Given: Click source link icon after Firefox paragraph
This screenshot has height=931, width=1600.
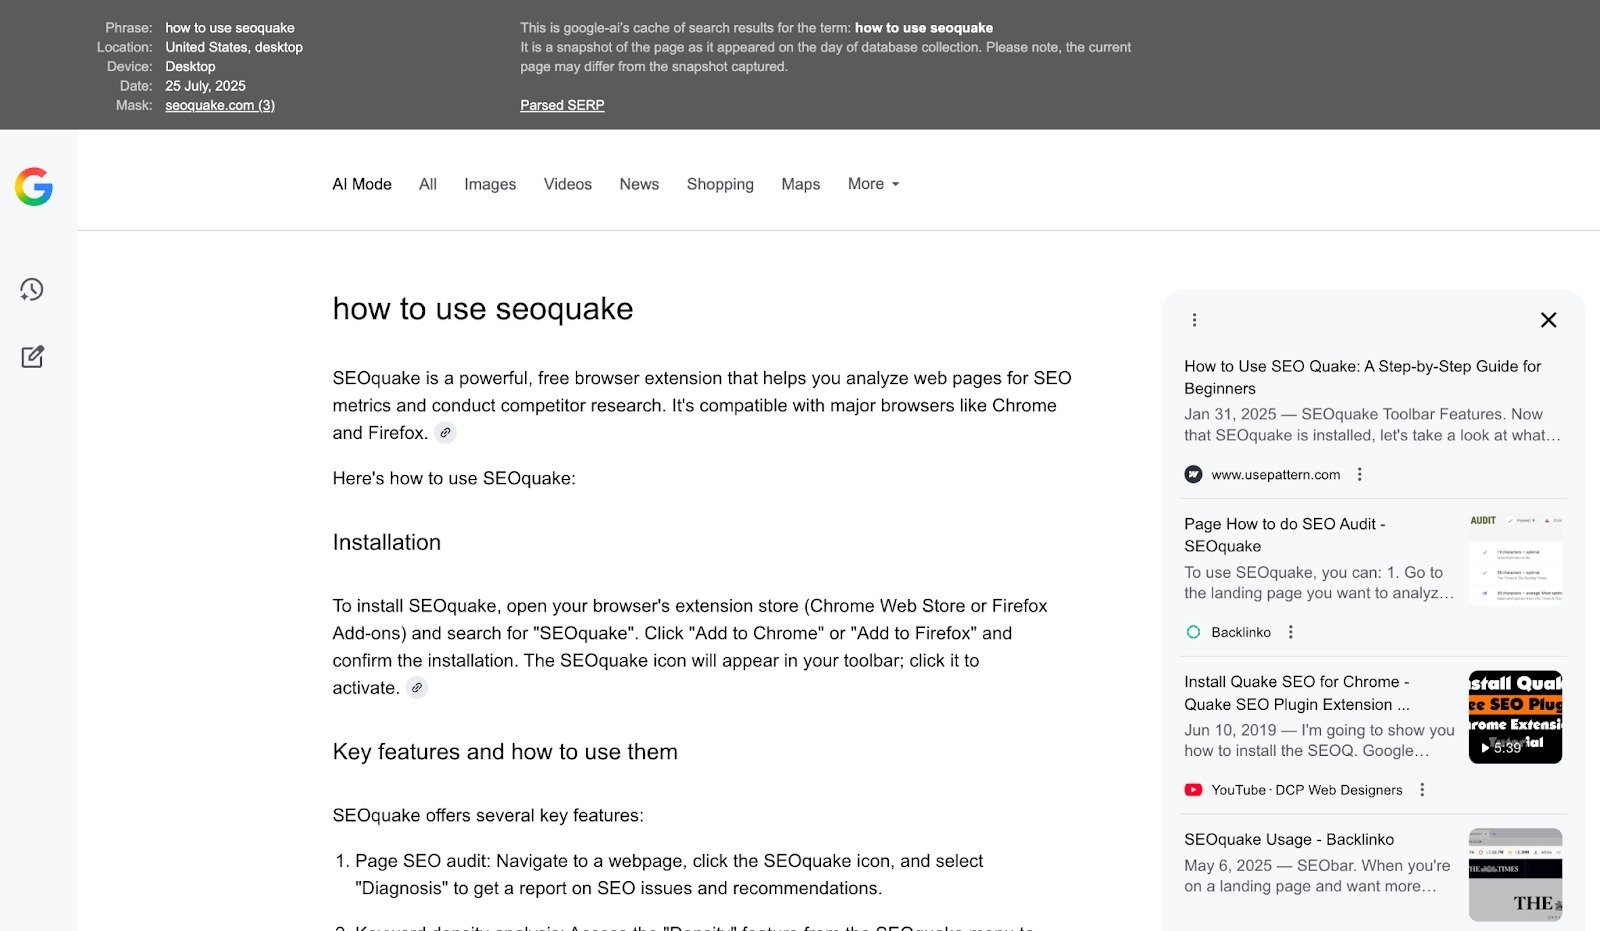Looking at the screenshot, I should point(446,433).
